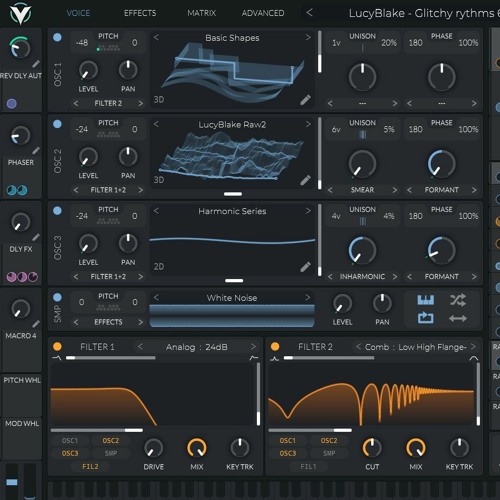Click the REV DLY AUT macro pencil icon
500x500 pixels.
(36, 64)
